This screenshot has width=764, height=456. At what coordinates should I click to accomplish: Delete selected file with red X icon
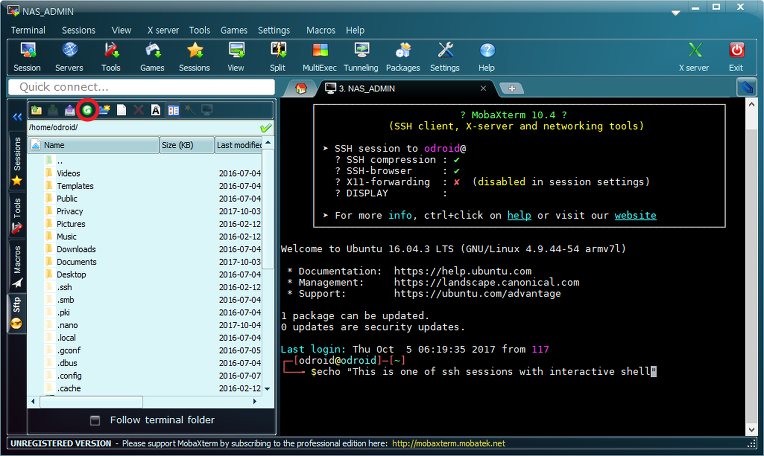[138, 110]
